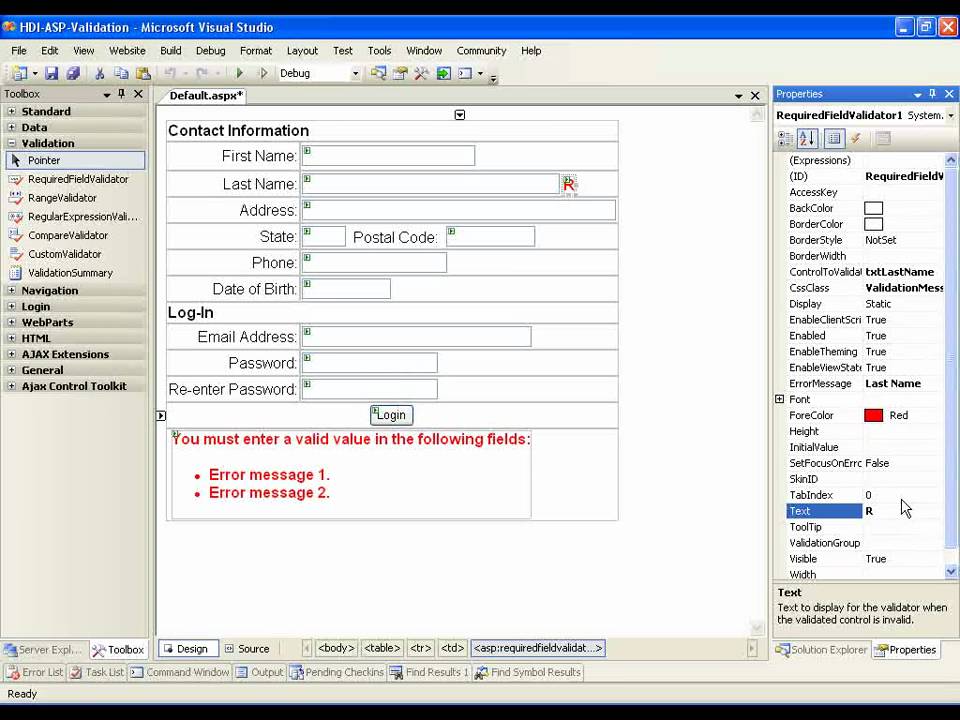This screenshot has height=720, width=960.
Task: Save the current file with the floppy icon
Action: 51,73
